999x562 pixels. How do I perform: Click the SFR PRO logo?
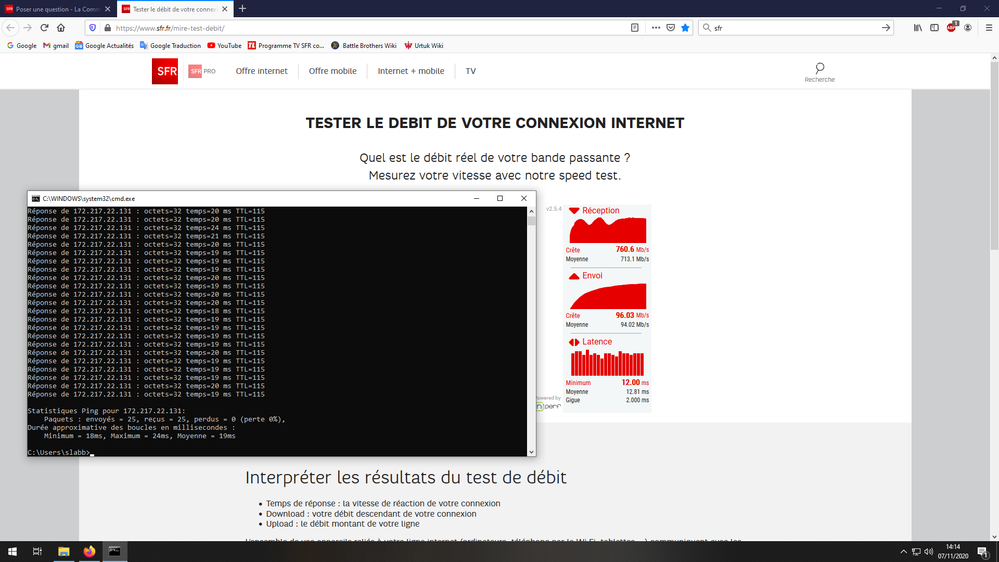click(x=202, y=71)
